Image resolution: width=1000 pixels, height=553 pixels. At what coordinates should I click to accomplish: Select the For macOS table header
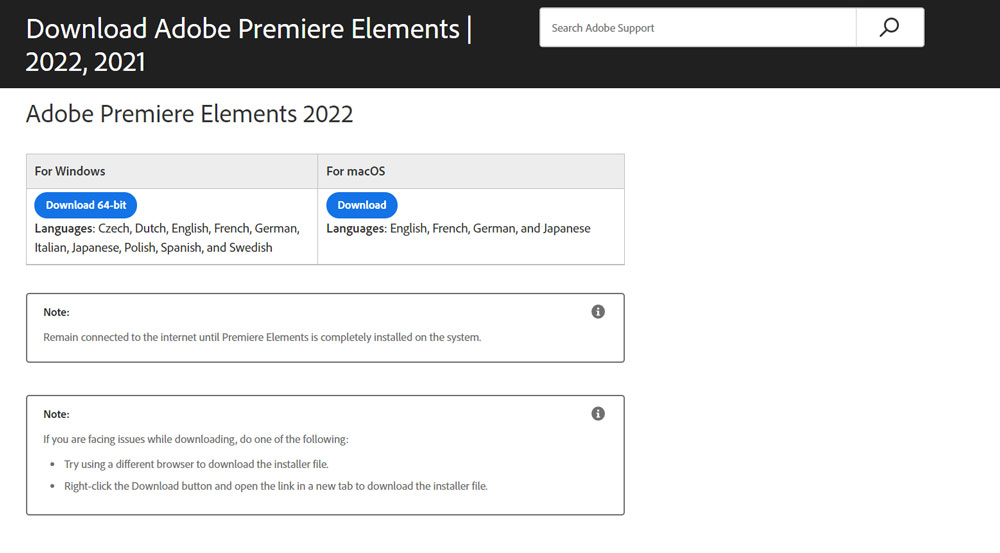pos(471,171)
